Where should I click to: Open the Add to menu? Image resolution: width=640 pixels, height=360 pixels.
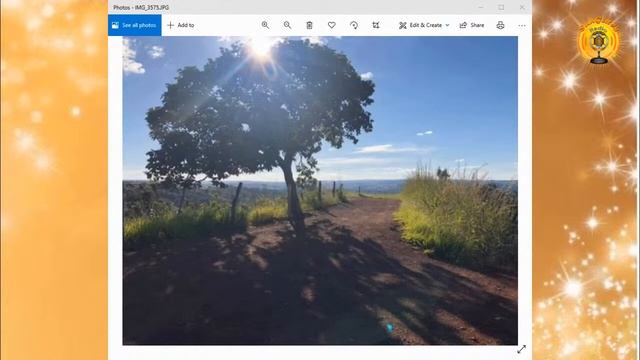click(x=181, y=25)
